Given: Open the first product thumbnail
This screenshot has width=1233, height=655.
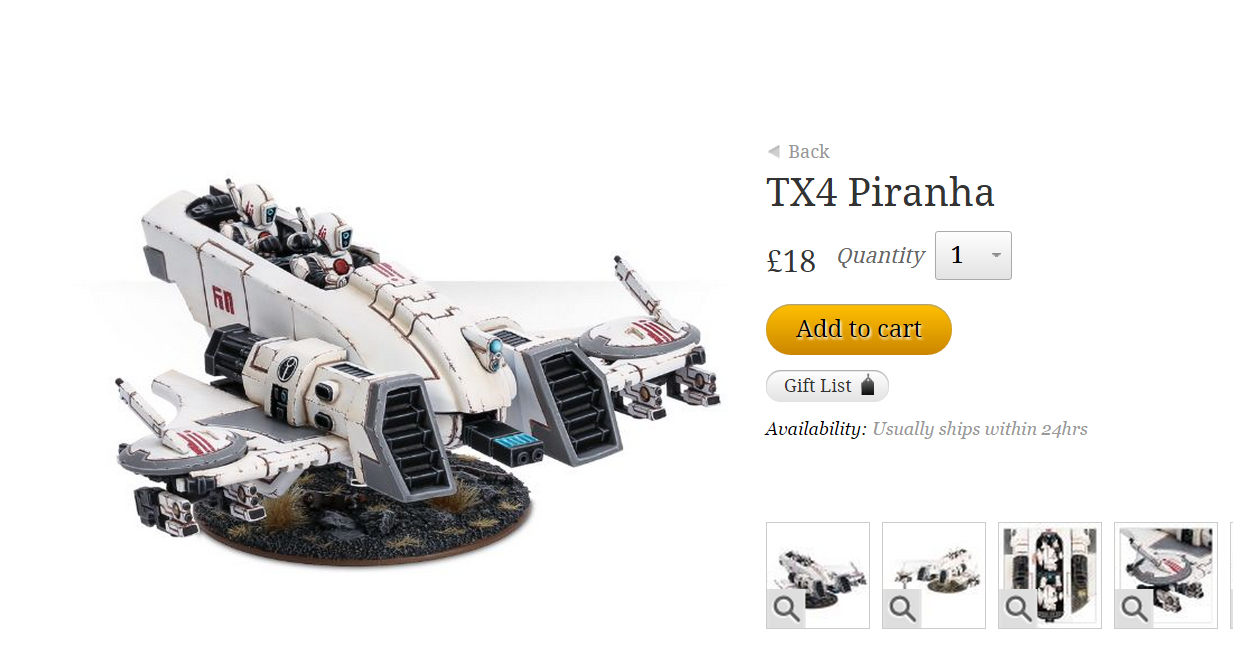Looking at the screenshot, I should 818,575.
